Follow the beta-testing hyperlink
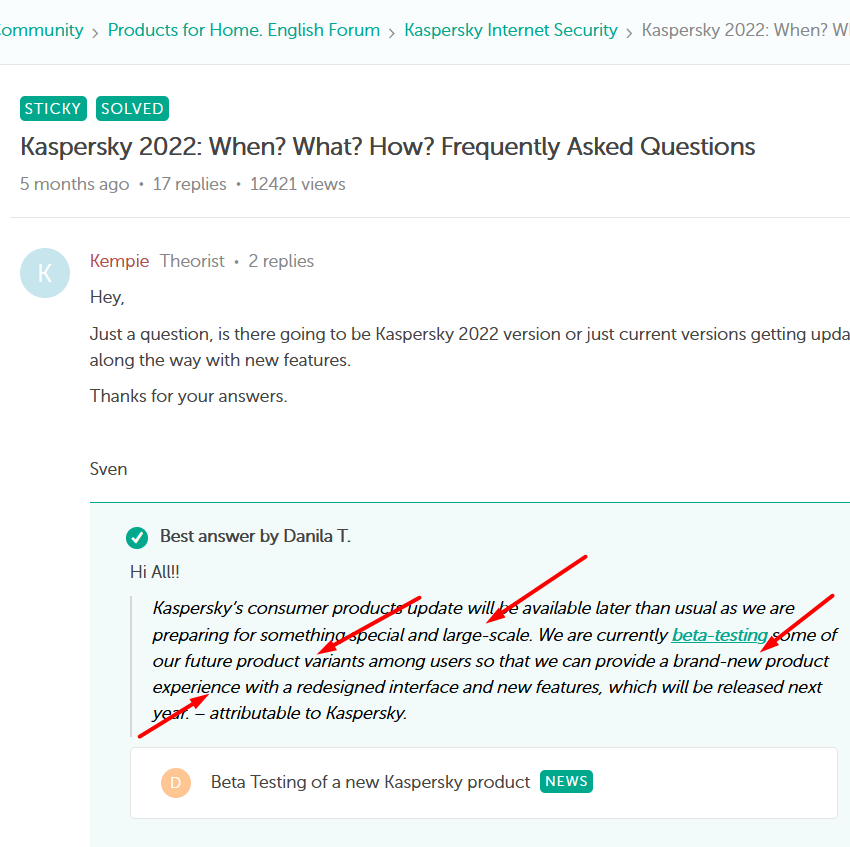This screenshot has width=850, height=847. pyautogui.click(x=719, y=635)
